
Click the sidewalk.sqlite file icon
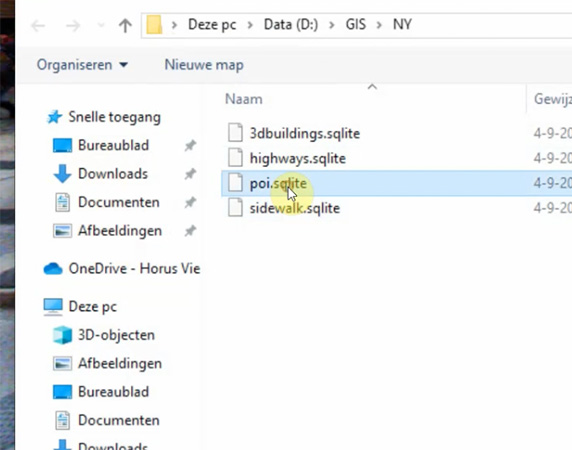[x=235, y=207]
